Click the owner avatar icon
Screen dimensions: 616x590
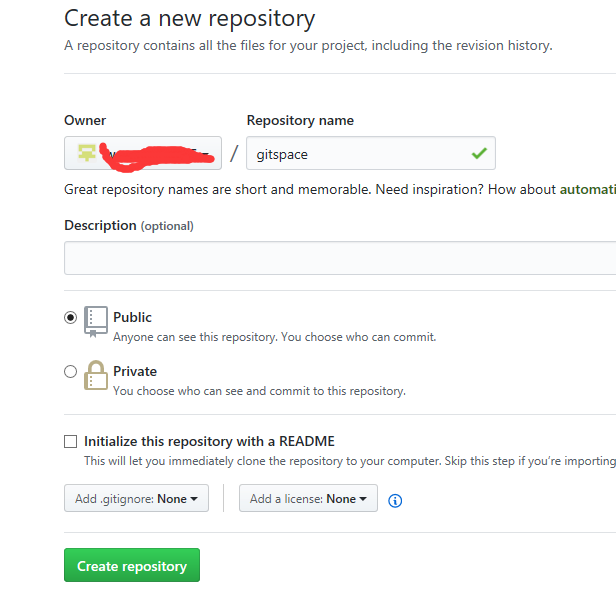pyautogui.click(x=87, y=152)
